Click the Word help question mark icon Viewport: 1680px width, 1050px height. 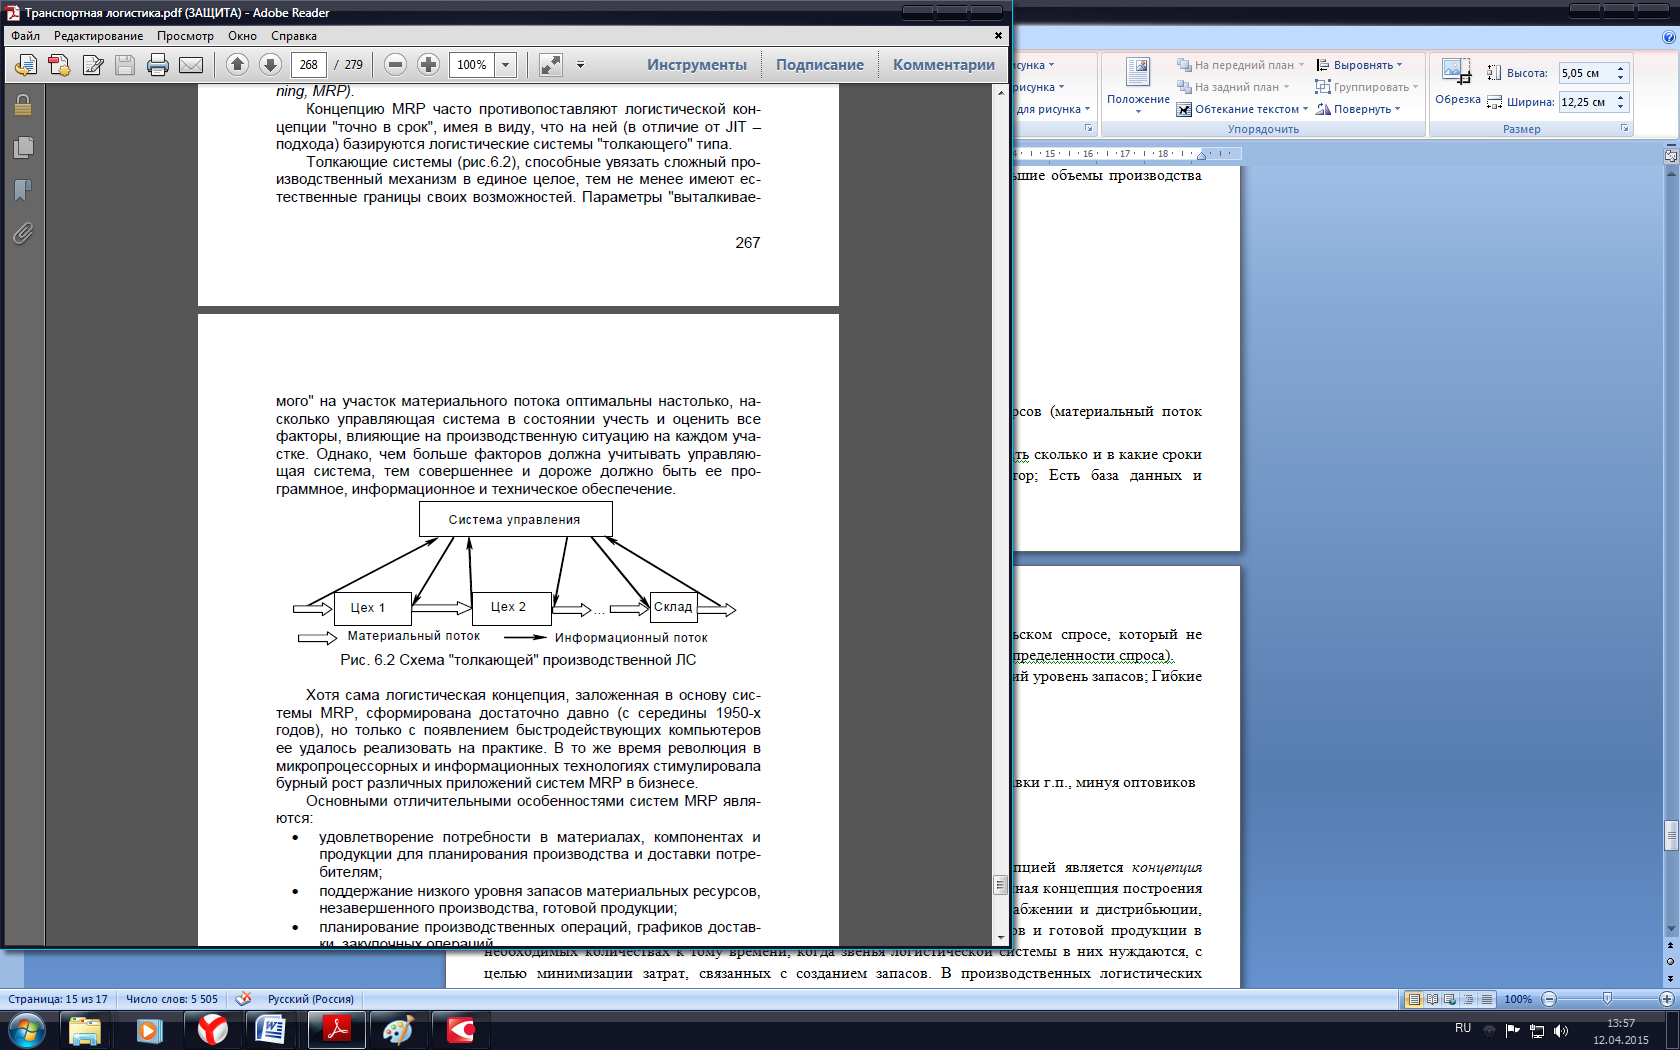(1669, 37)
